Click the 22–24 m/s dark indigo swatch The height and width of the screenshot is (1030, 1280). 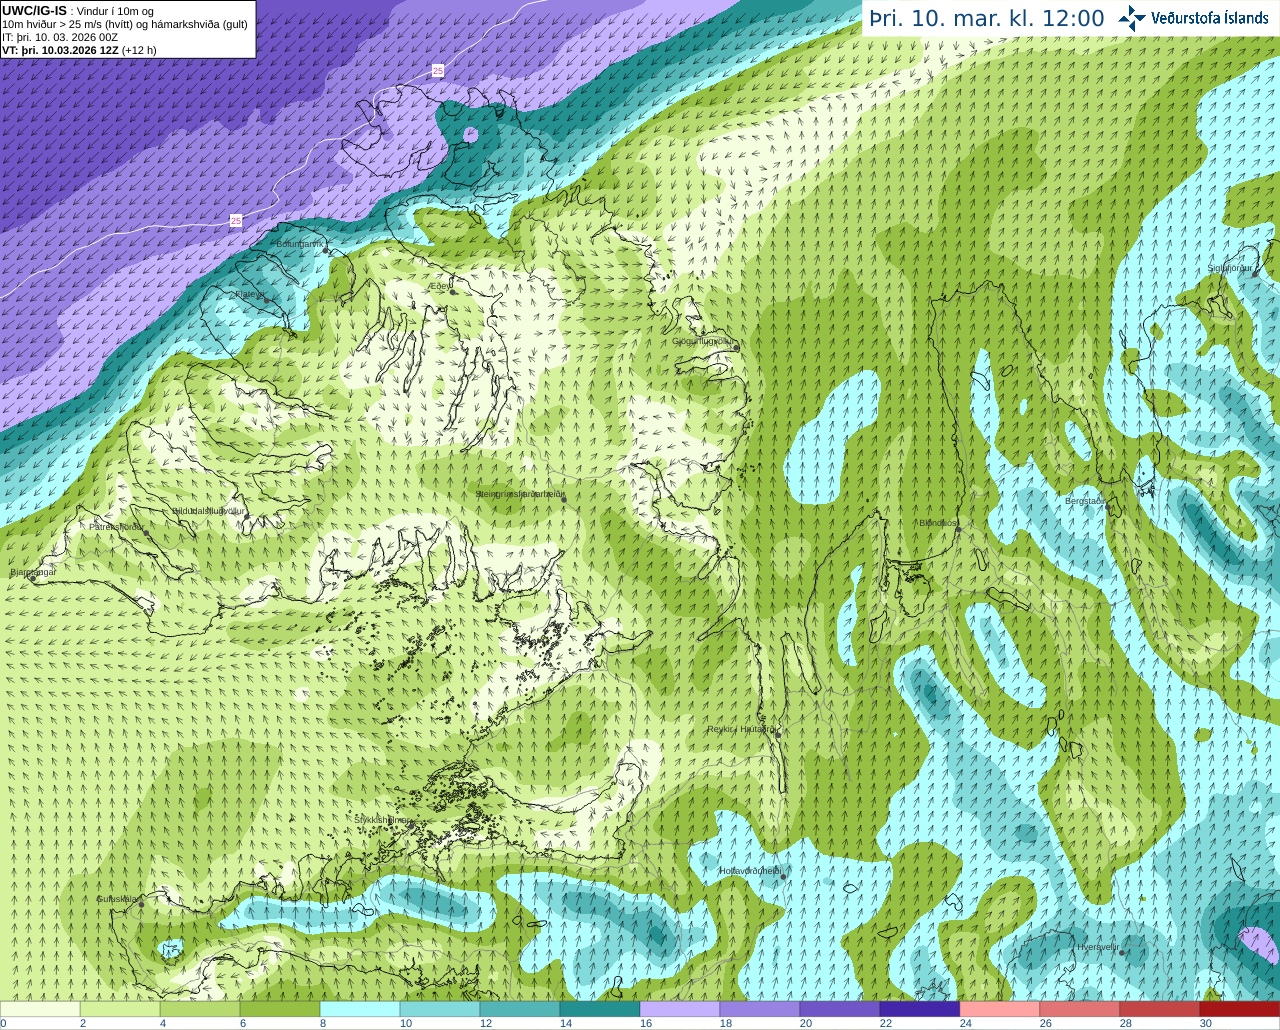920,1009
